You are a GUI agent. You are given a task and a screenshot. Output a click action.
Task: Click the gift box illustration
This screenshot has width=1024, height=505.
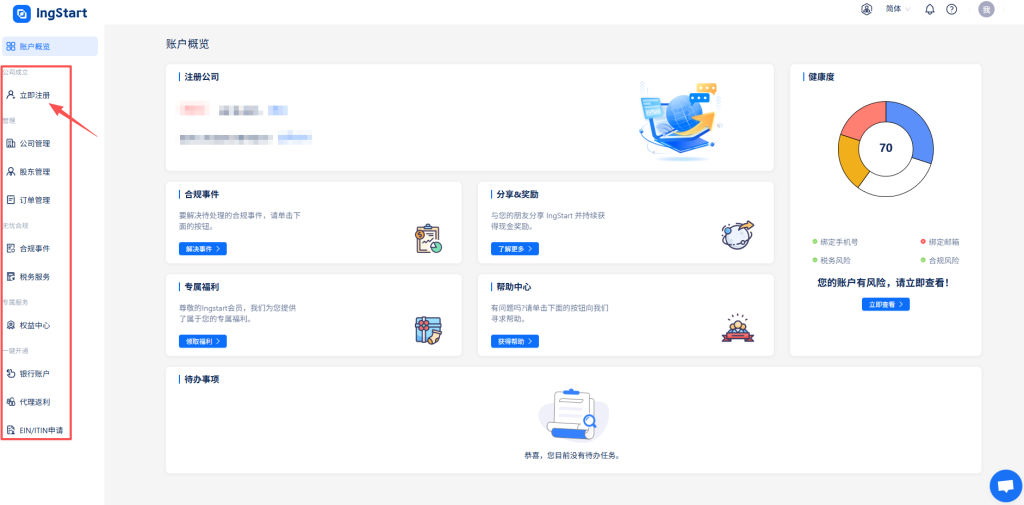coord(428,331)
